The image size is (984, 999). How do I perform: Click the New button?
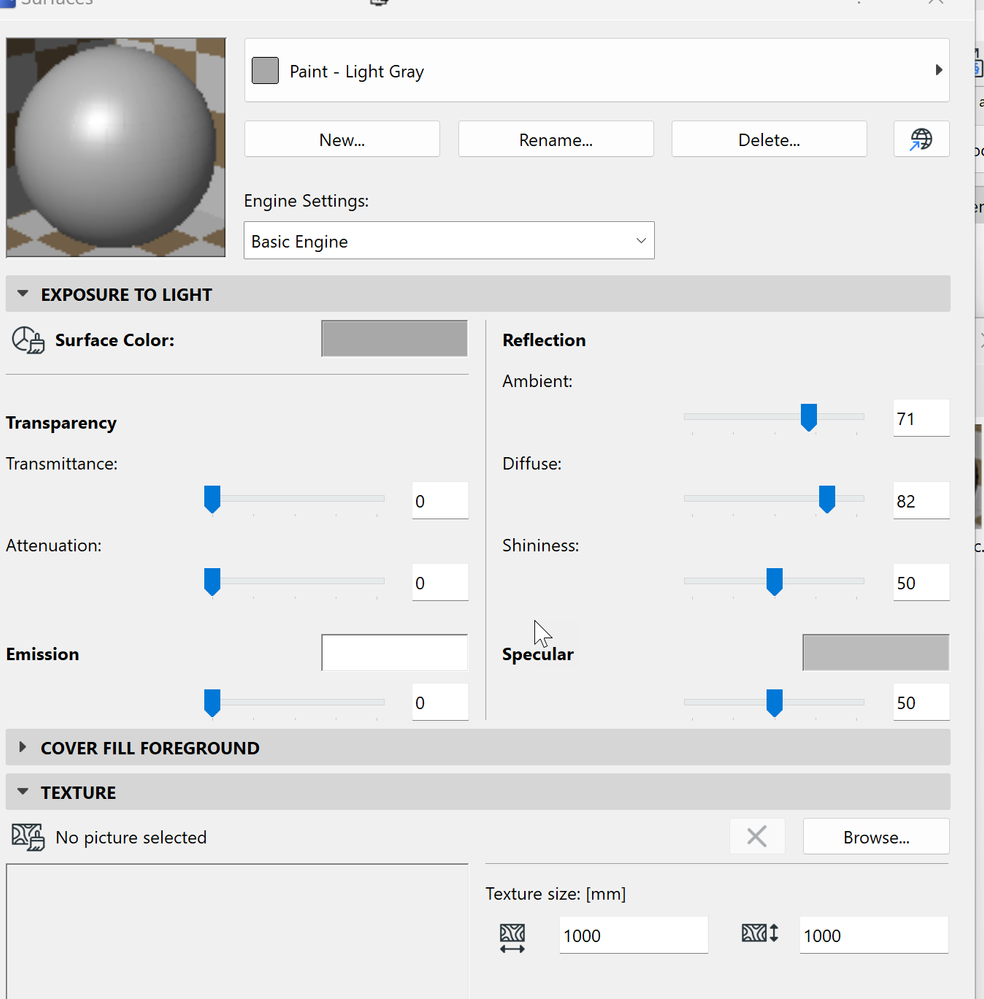[x=341, y=138]
